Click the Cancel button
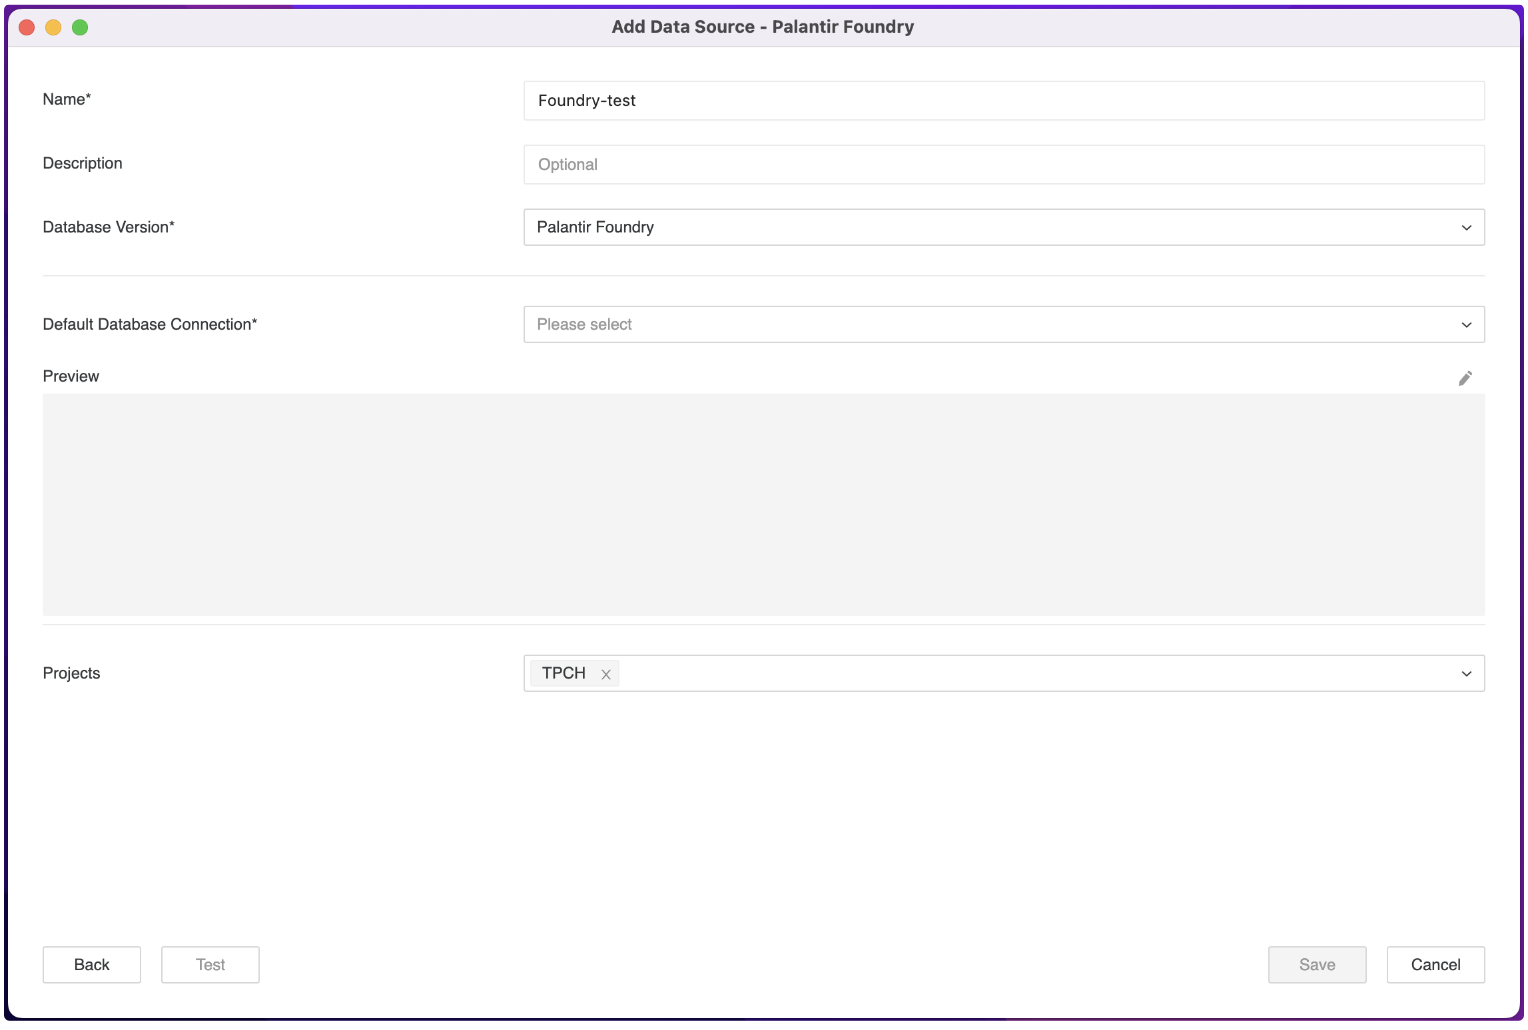 (1435, 964)
